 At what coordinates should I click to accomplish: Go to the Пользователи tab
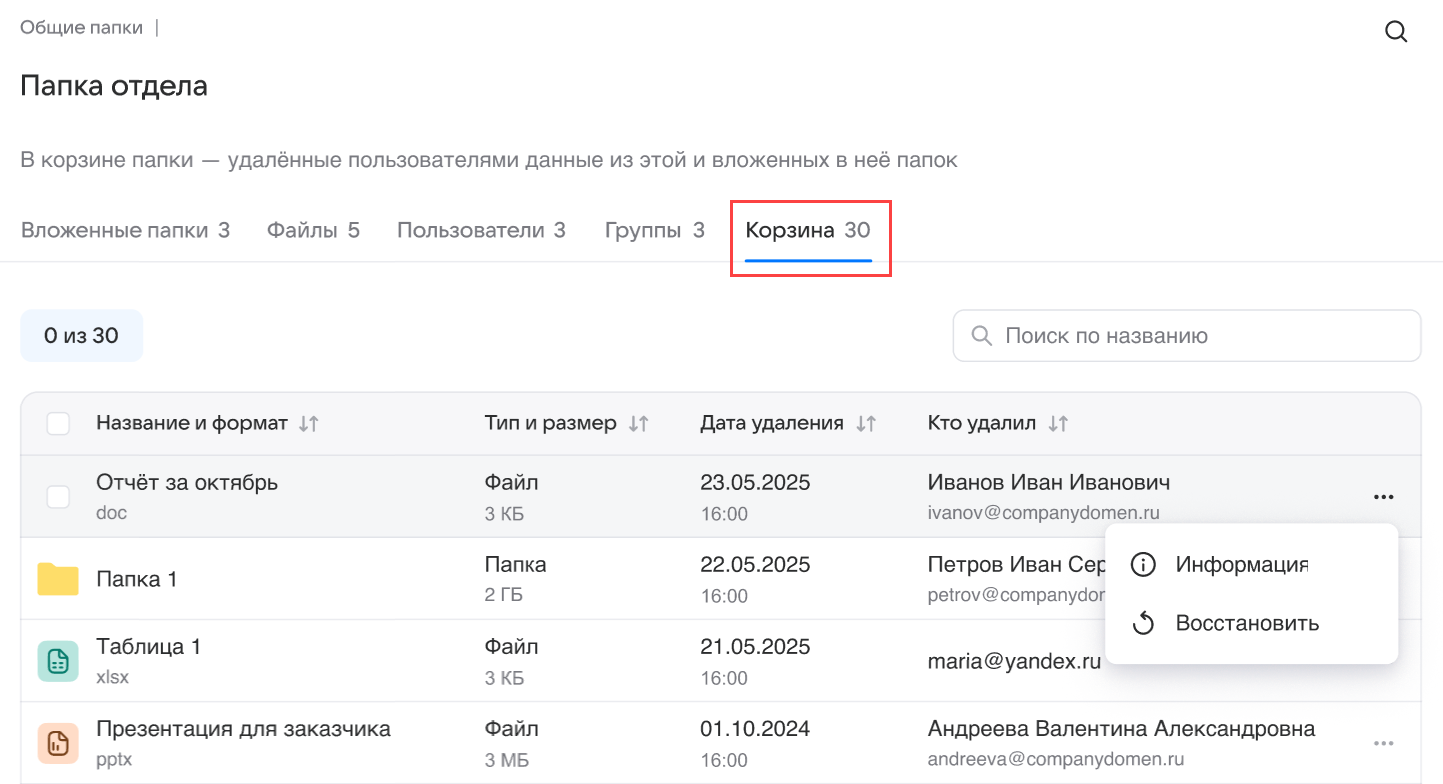(x=481, y=231)
